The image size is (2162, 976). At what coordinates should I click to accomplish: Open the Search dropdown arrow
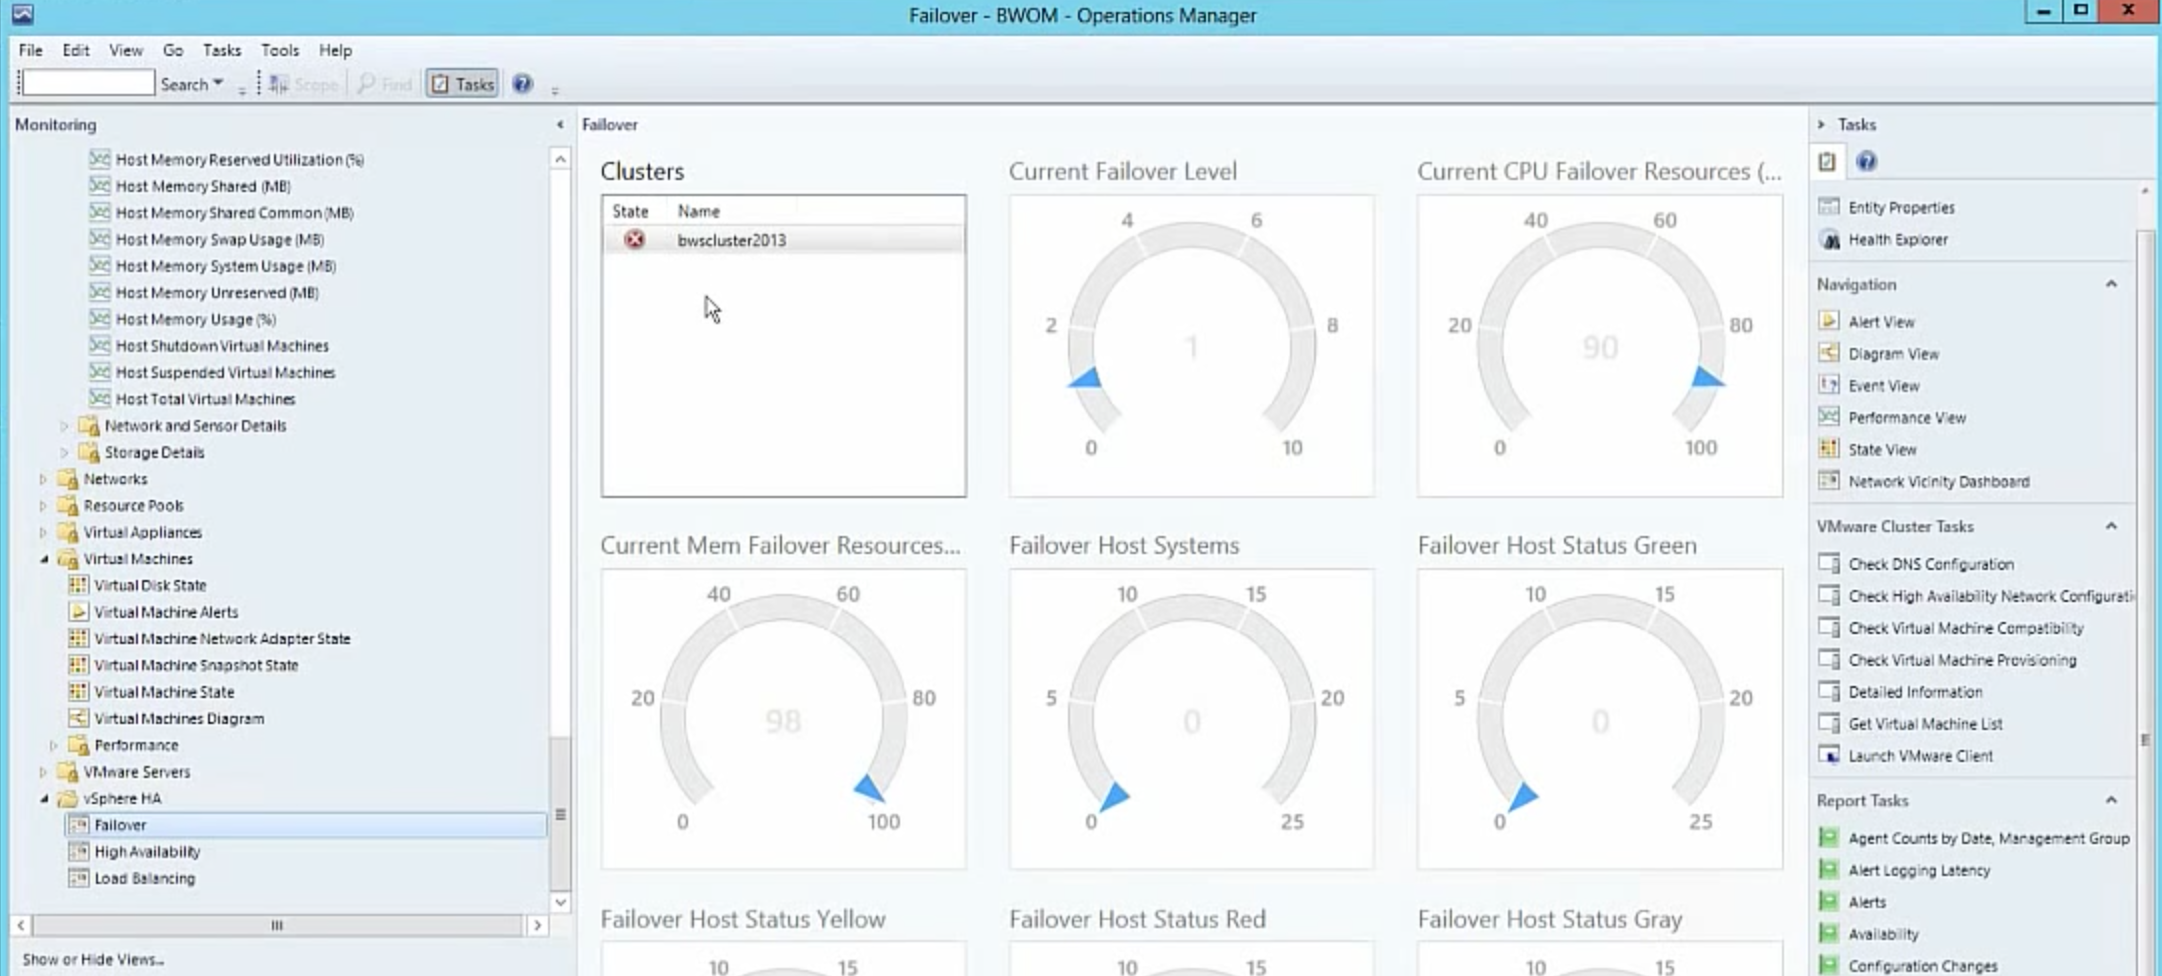pyautogui.click(x=218, y=83)
